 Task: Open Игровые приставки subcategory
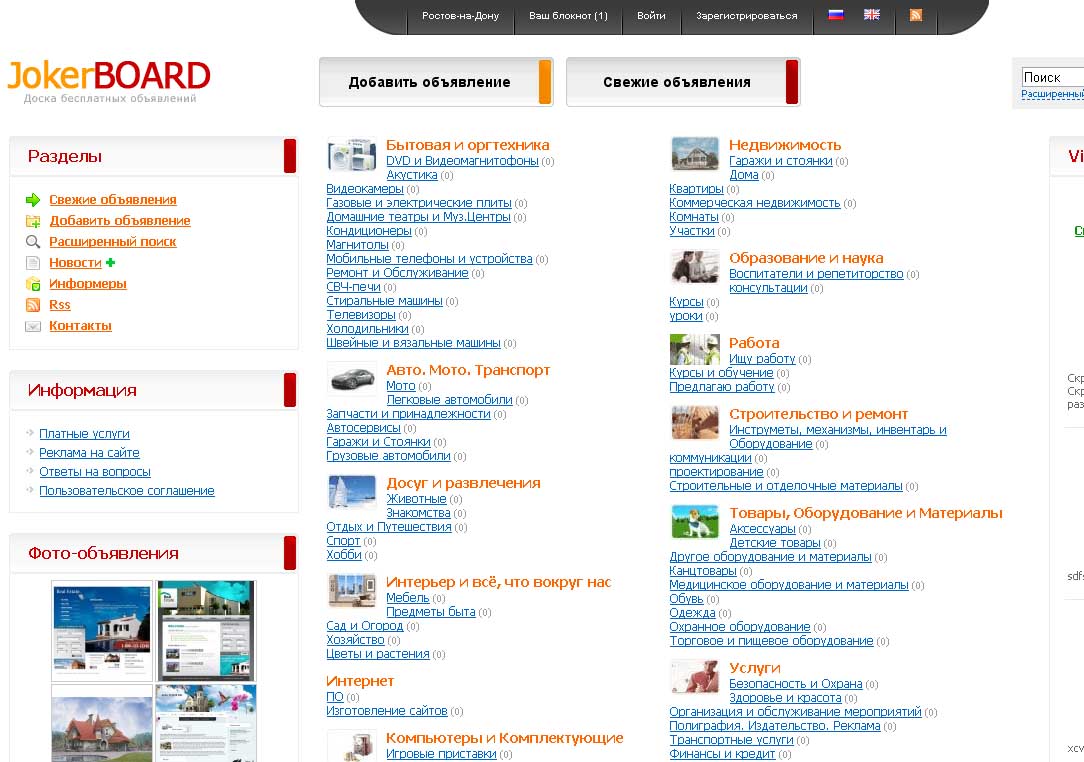pyautogui.click(x=441, y=754)
